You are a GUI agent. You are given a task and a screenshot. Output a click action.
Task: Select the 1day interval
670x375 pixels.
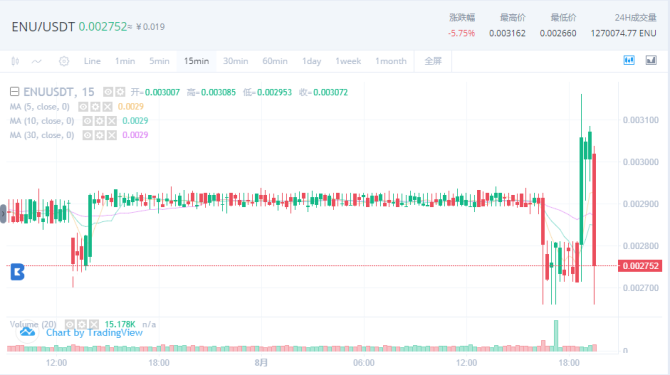coord(311,61)
